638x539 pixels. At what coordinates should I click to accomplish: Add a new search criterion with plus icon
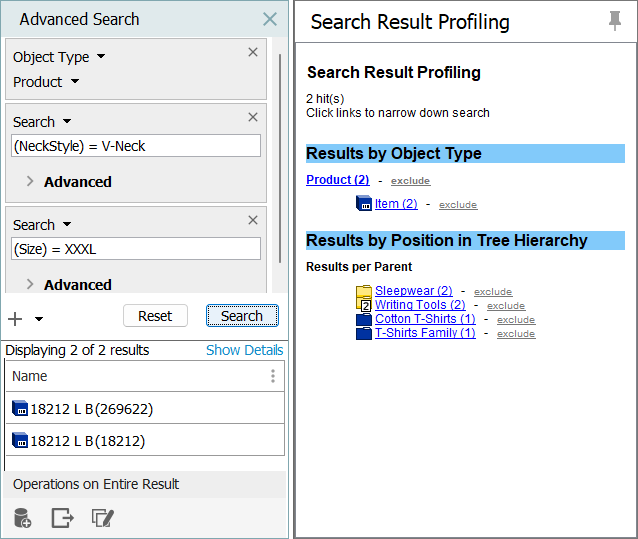point(15,319)
